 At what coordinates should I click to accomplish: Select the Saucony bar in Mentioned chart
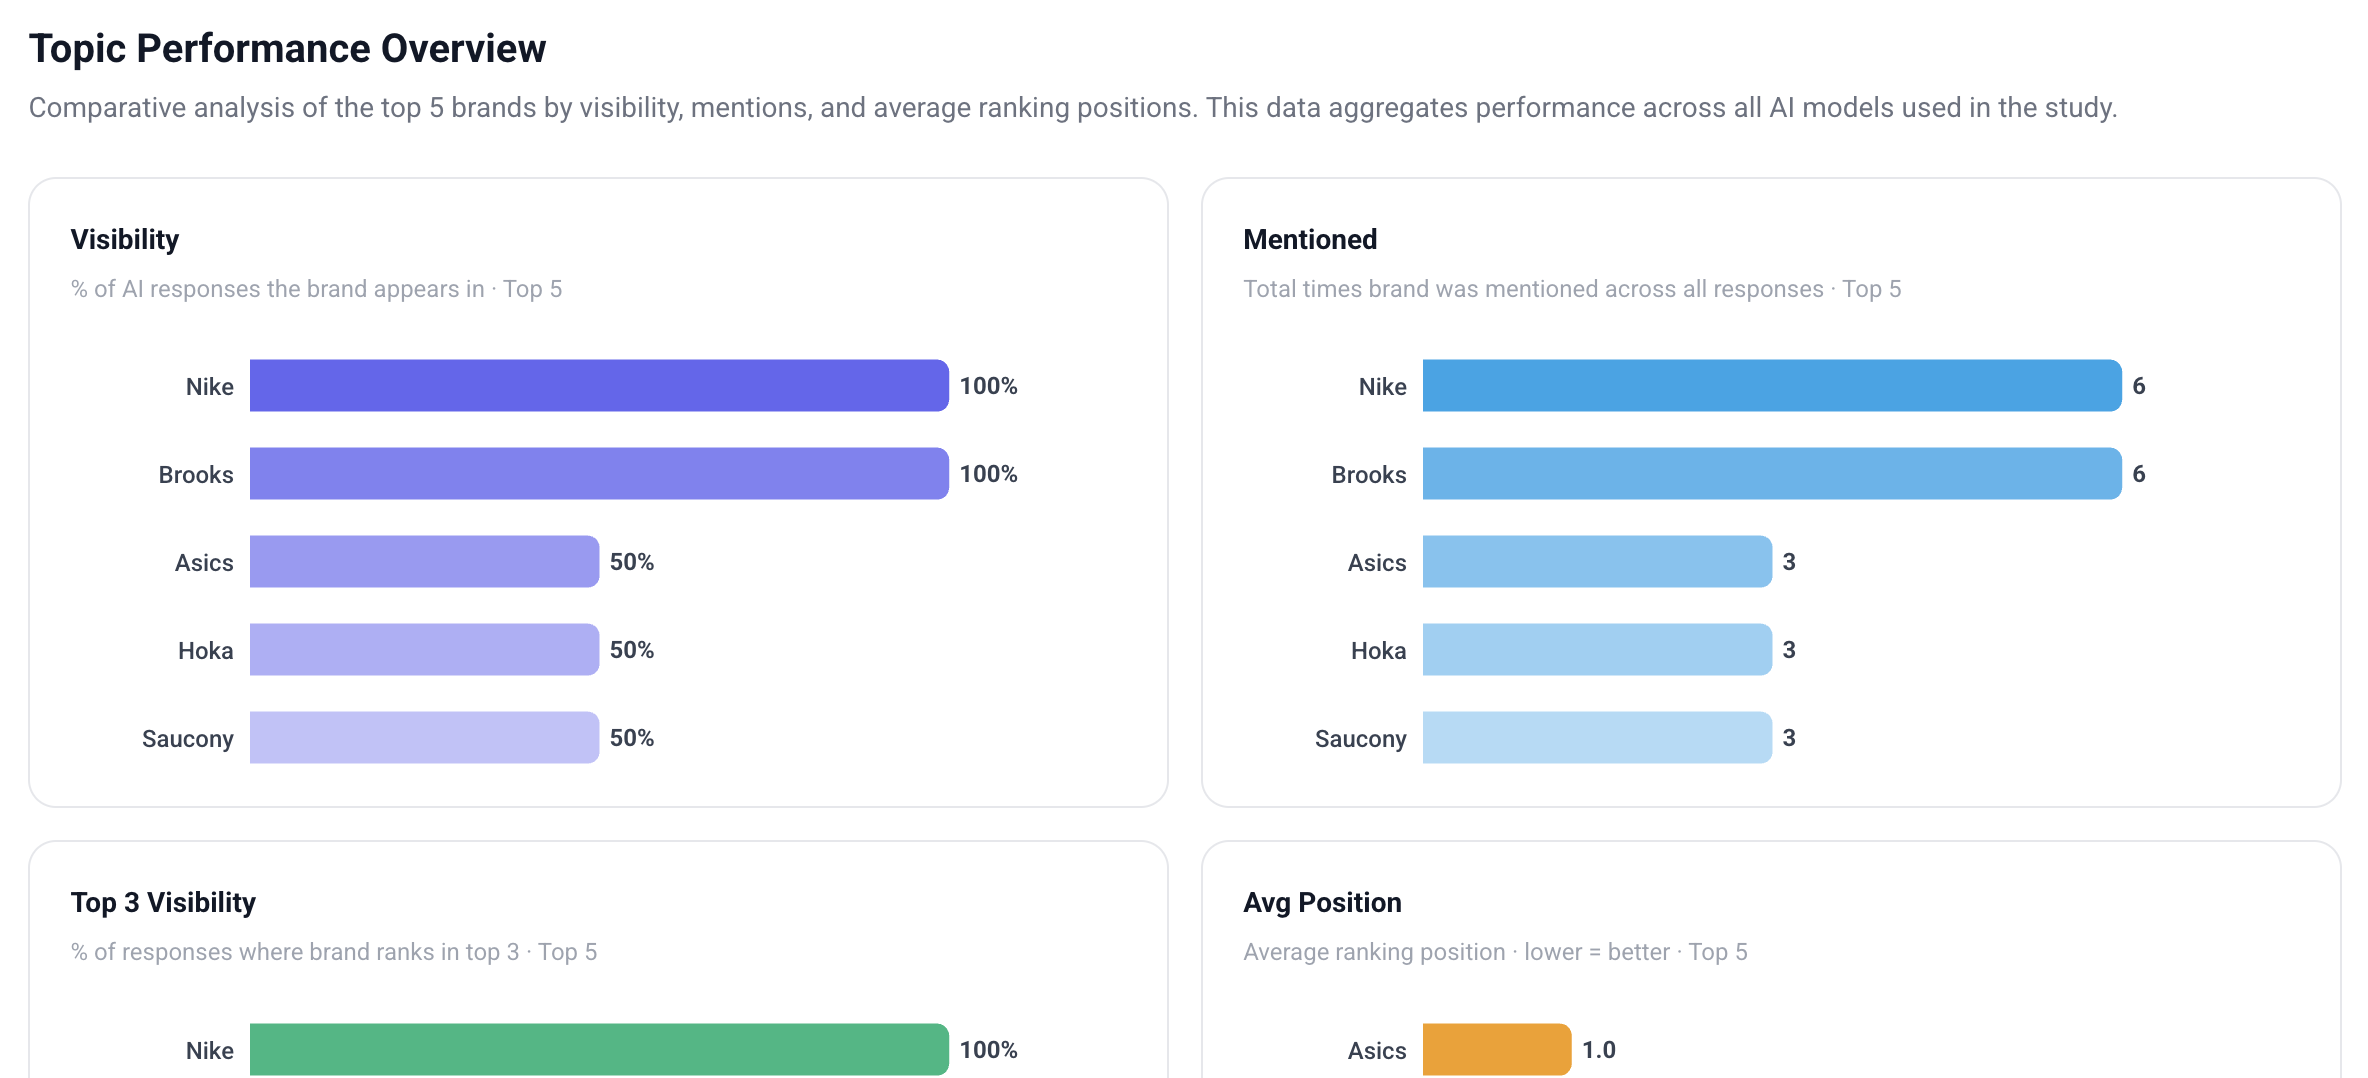tap(1597, 738)
